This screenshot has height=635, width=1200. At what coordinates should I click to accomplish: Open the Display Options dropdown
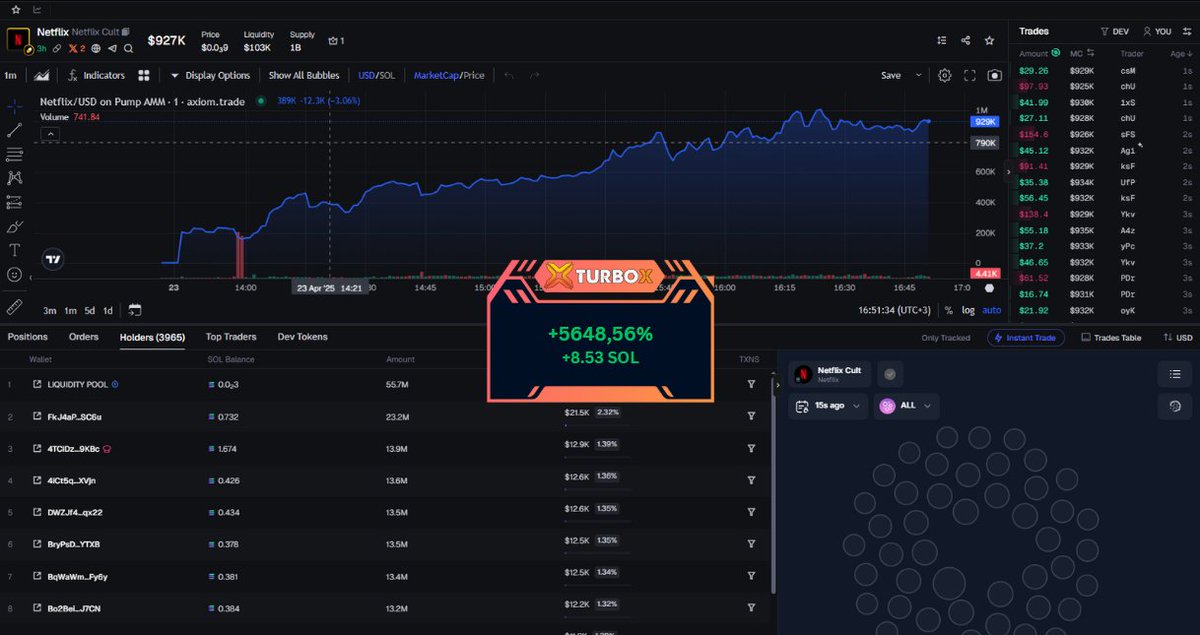pos(210,75)
